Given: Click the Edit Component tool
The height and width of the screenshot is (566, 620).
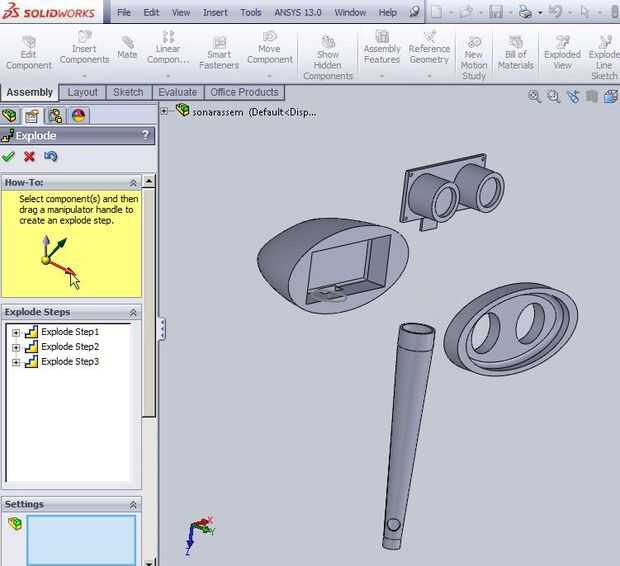Looking at the screenshot, I should coord(28,53).
